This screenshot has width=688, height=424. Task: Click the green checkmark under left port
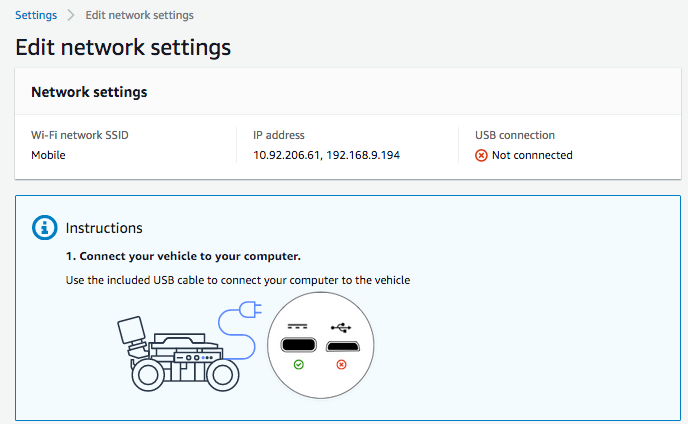297,366
